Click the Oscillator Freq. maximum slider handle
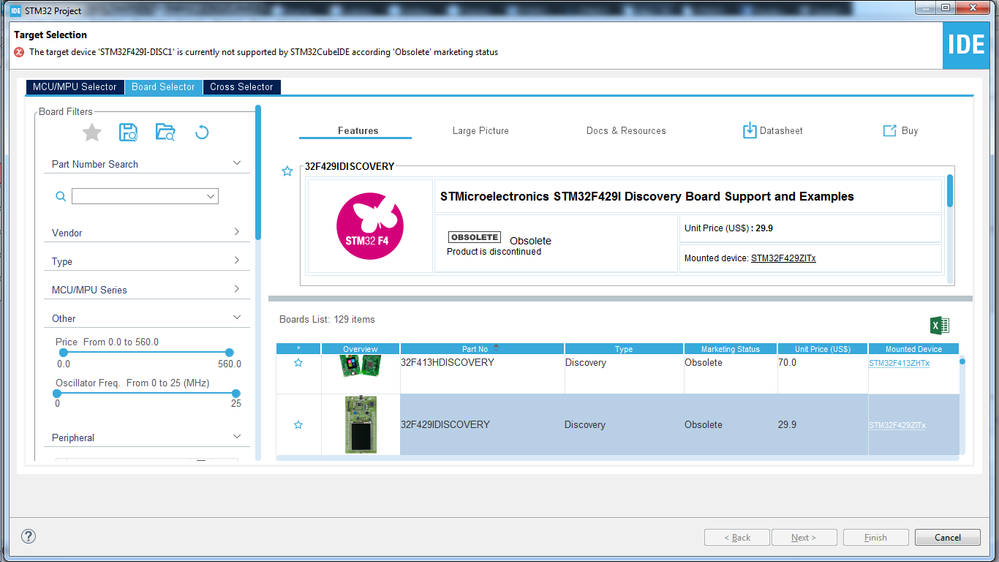 point(236,393)
